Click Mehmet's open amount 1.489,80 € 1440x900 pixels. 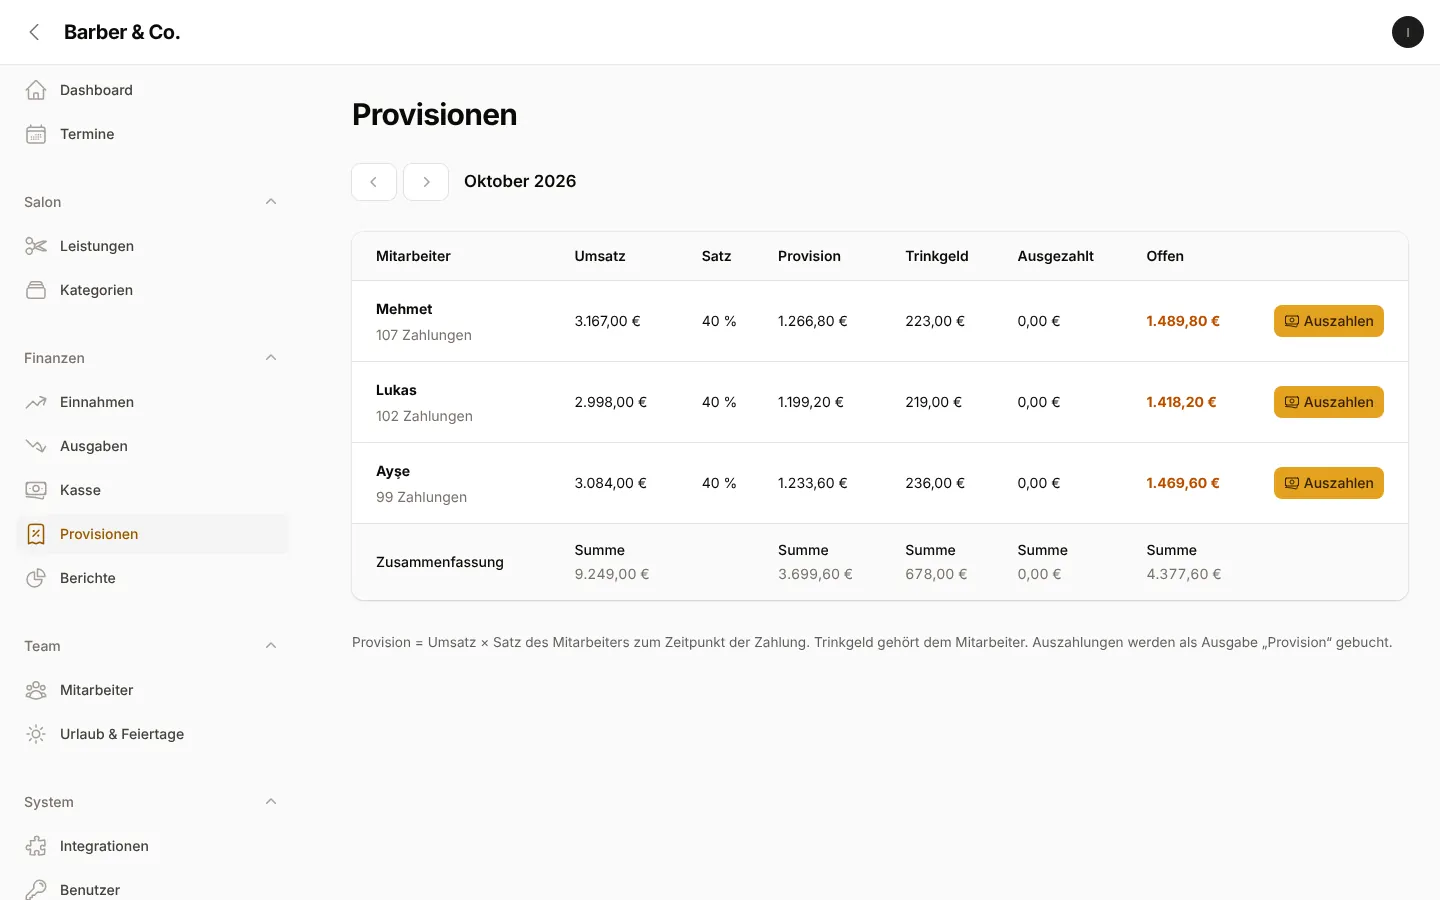[x=1183, y=321]
